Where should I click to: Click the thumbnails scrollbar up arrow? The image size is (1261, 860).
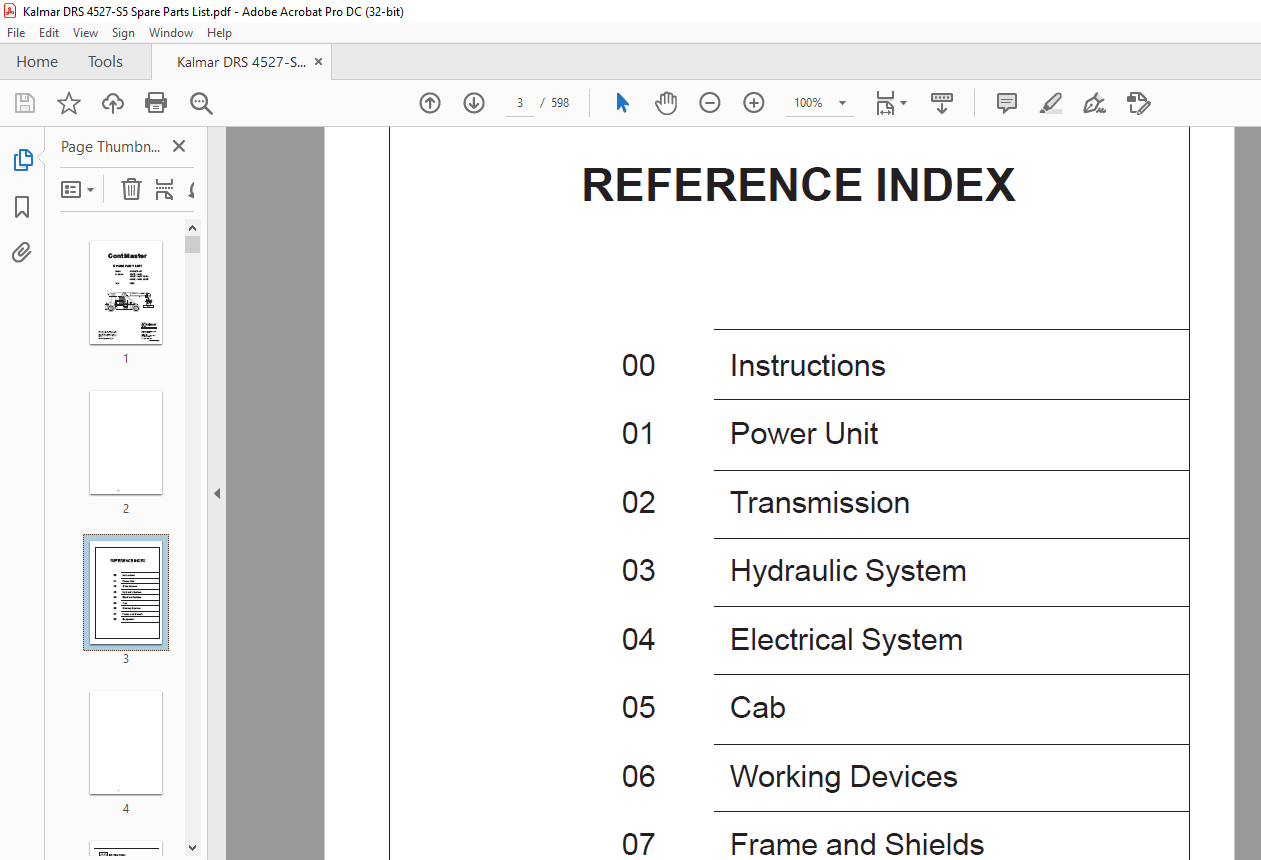tap(193, 228)
